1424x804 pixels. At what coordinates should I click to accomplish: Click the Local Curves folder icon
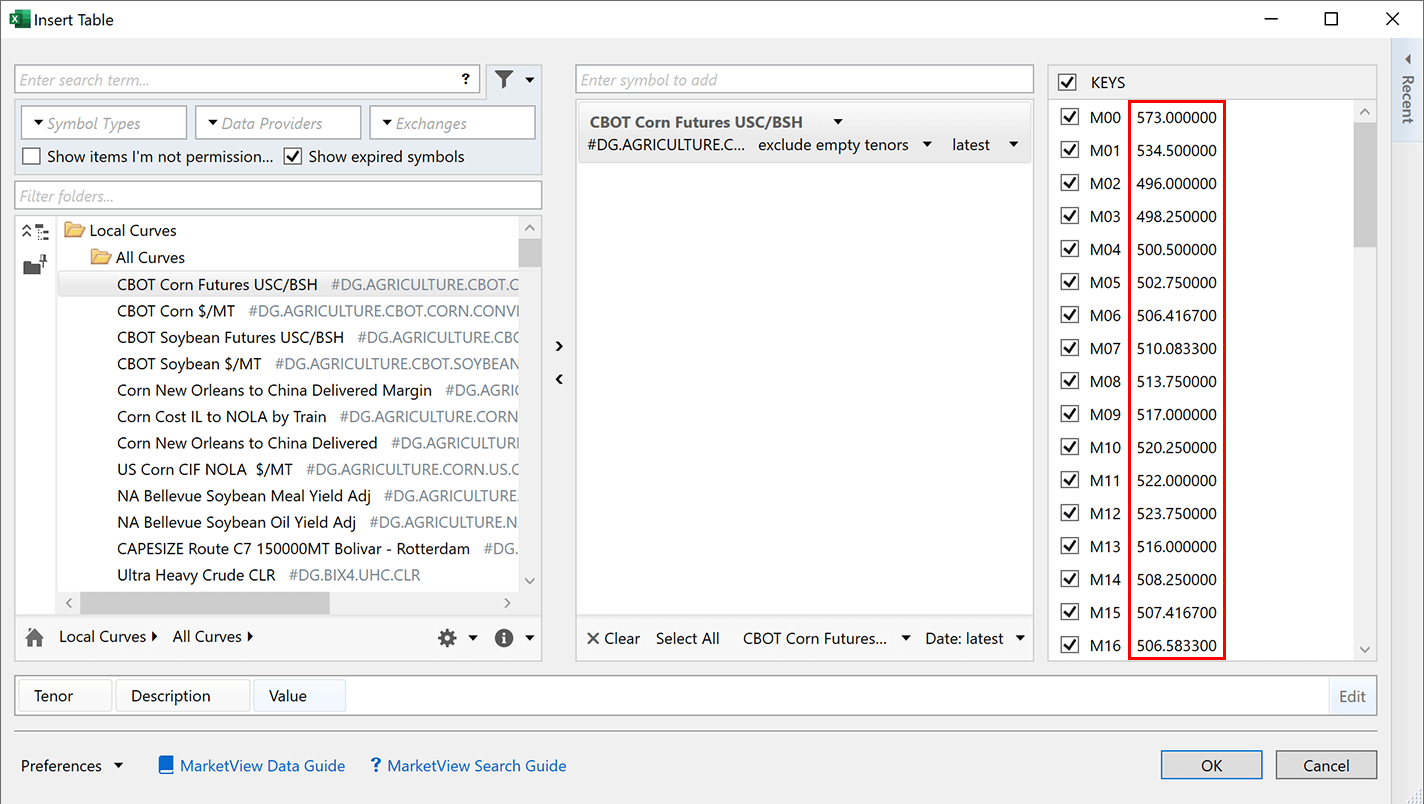(x=74, y=230)
